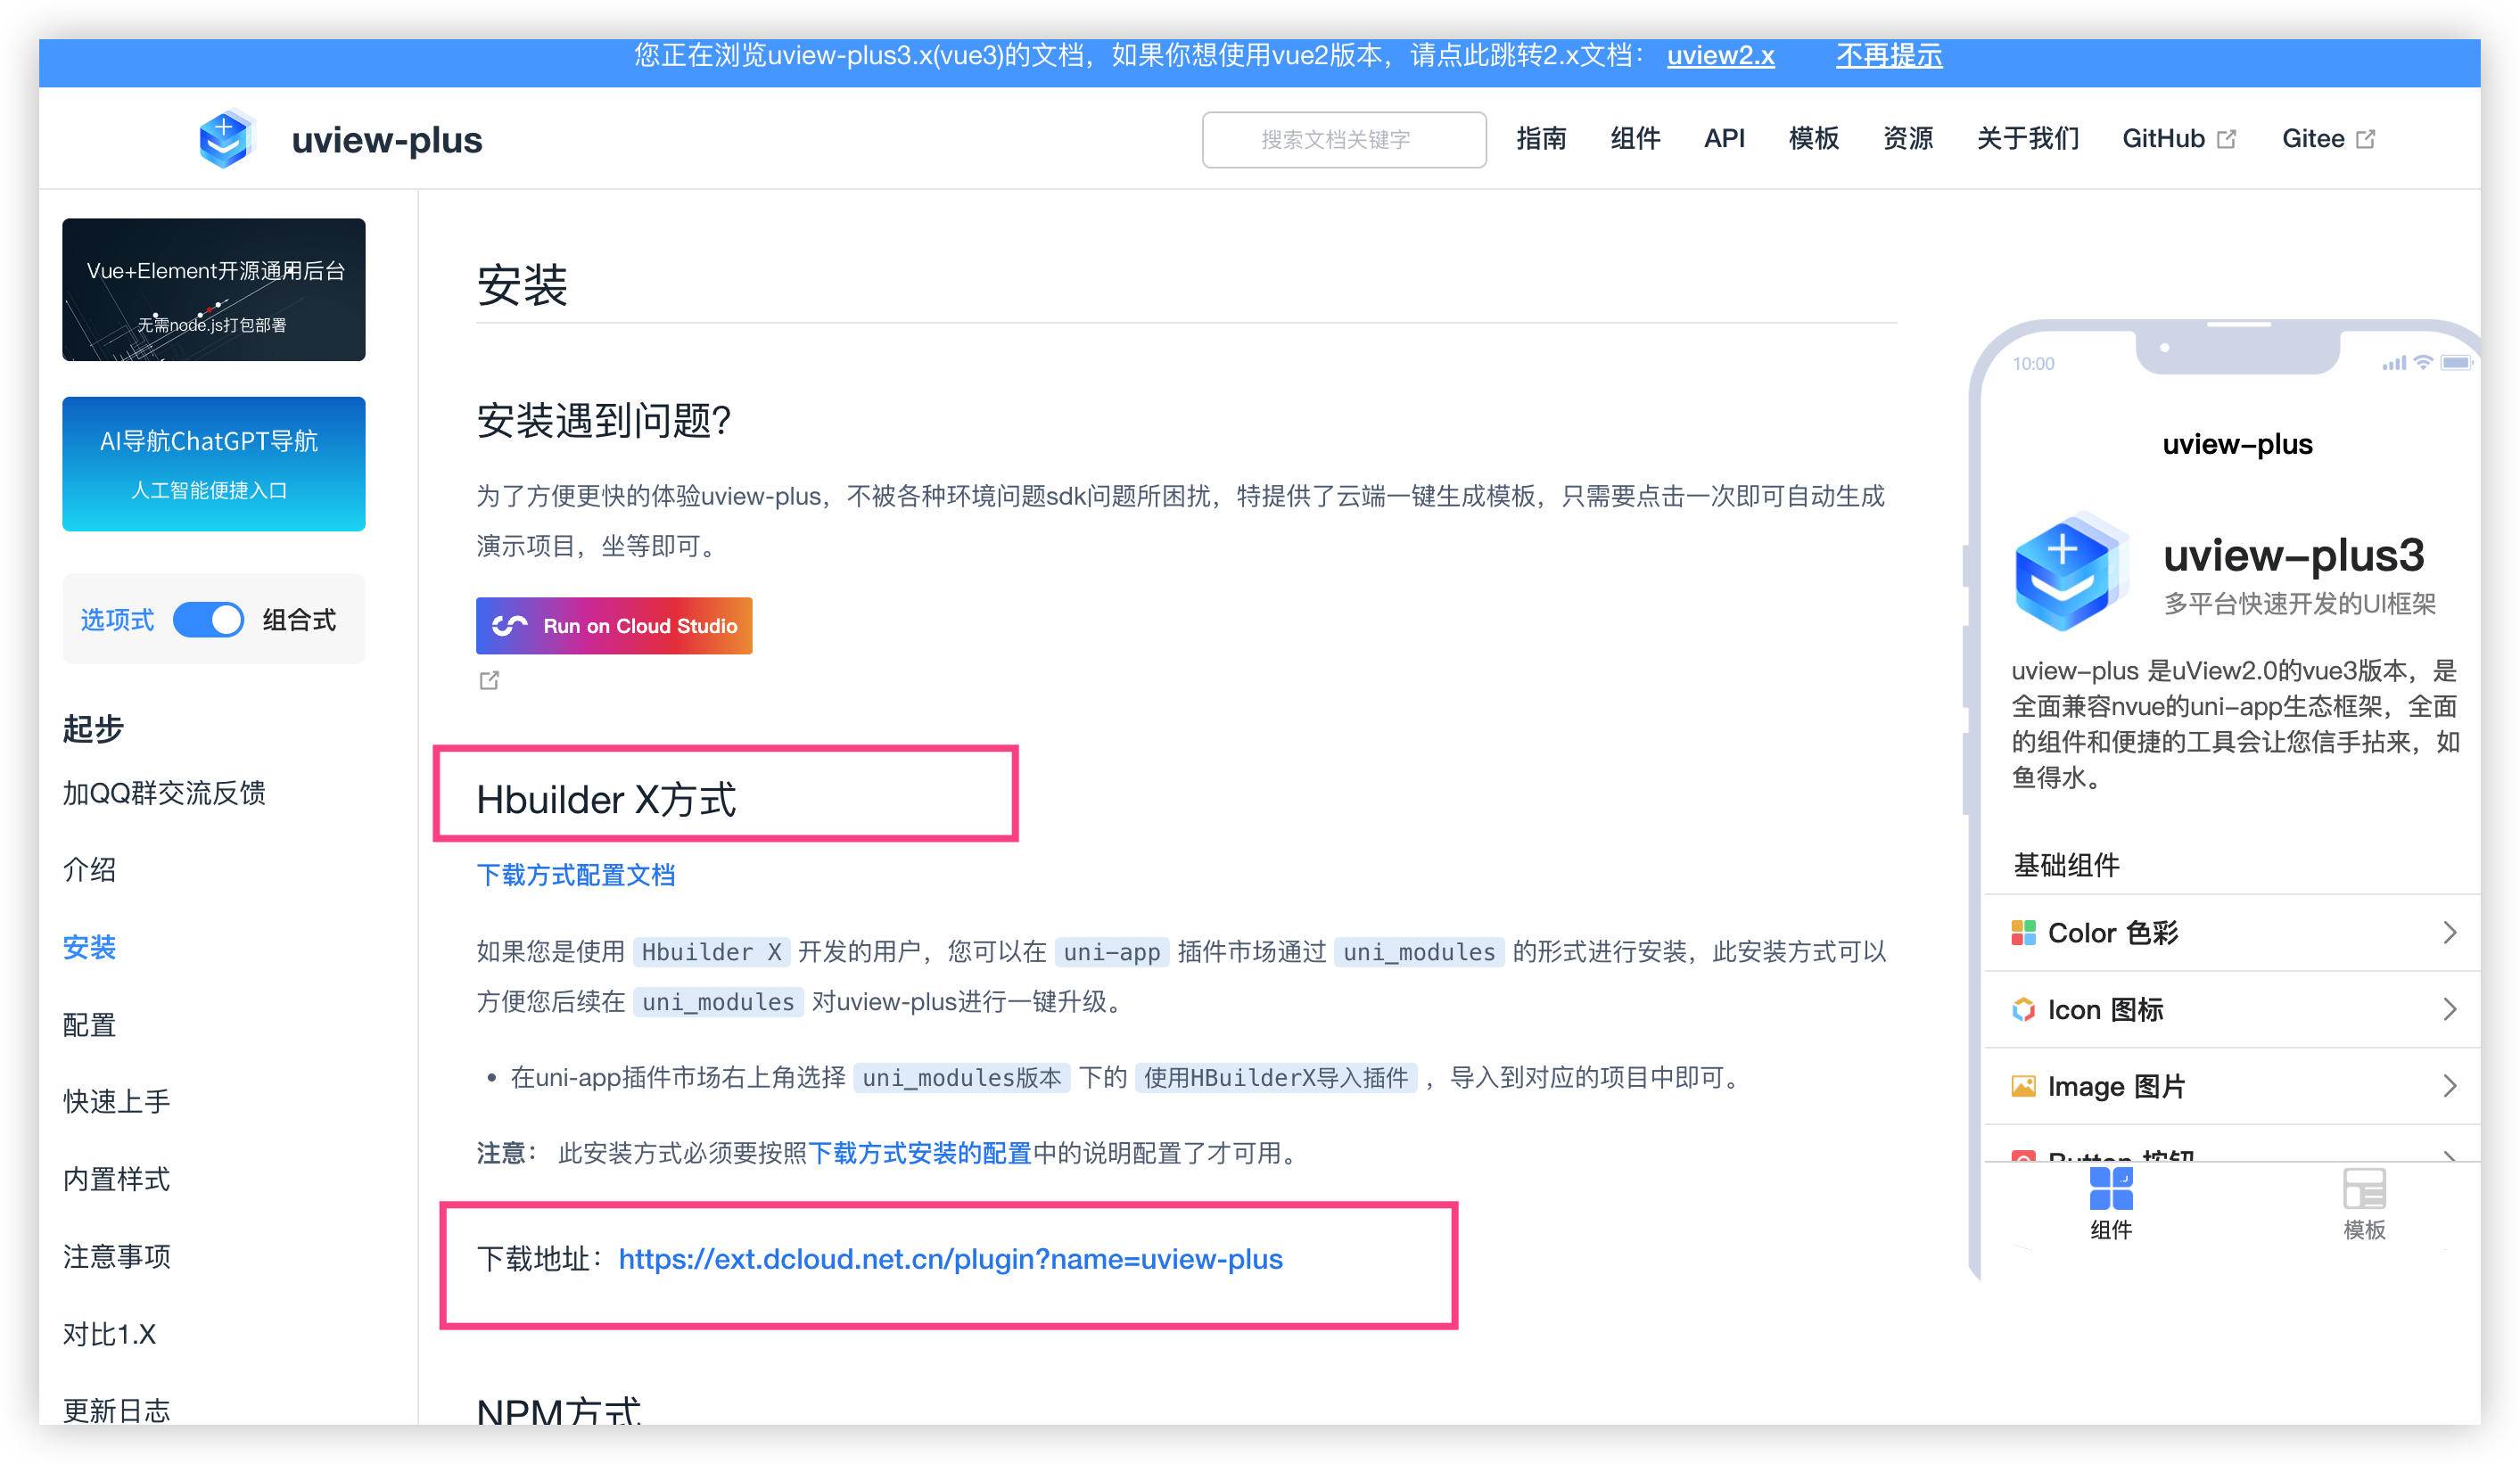Click the Icon 图标 item icon in phone preview
The image size is (2520, 1464).
click(x=2023, y=1009)
